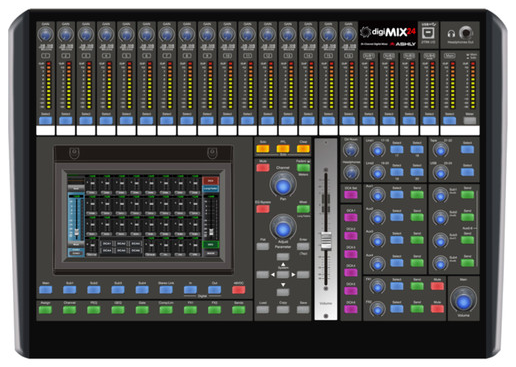Click the Sub4/Aux8 green Send button
Image resolution: width=516 pixels, height=367 pixels.
pyautogui.click(x=467, y=263)
